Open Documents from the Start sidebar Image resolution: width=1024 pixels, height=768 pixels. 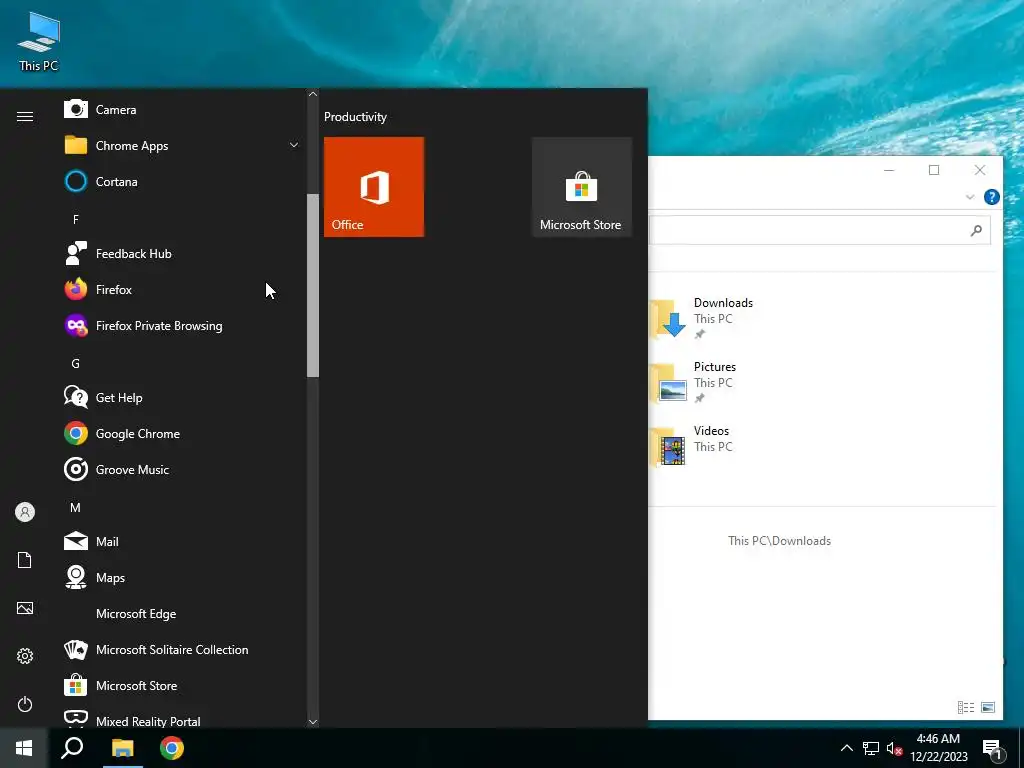[x=25, y=560]
